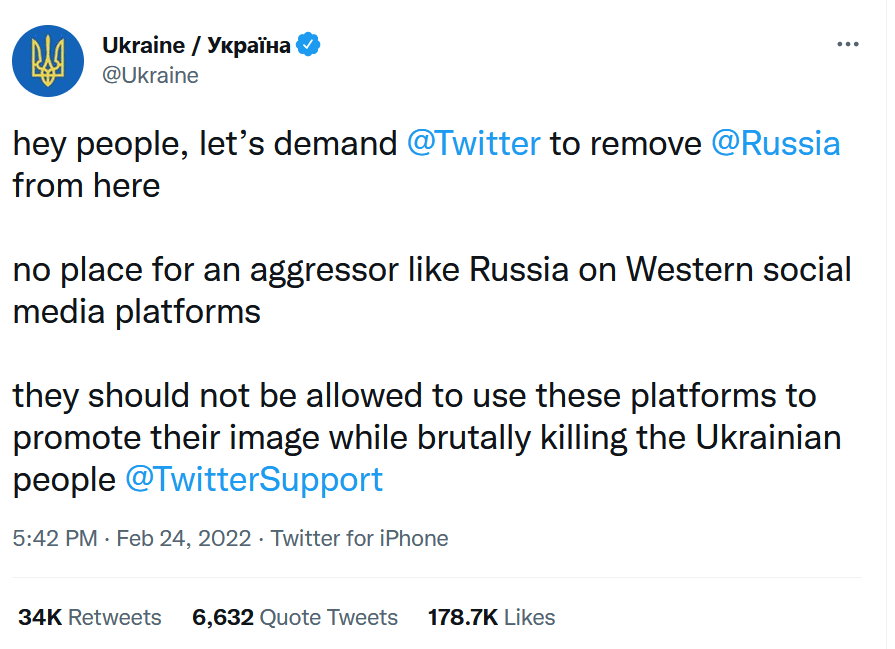Screen dimensions: 895x649
Task: Click the blue verified checkmark badge
Action: click(311, 45)
